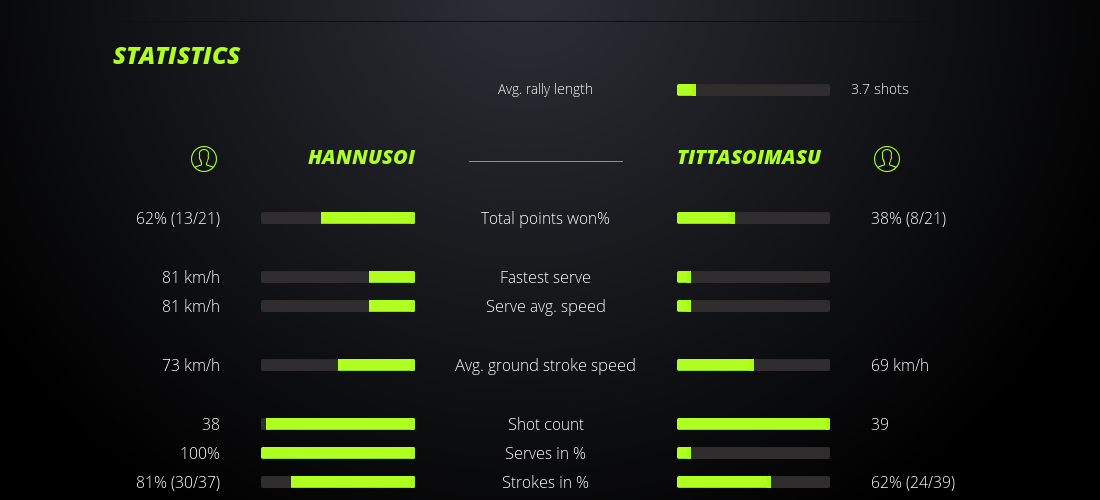Click HANNUSOI's Serves in % bar
1100x500 pixels.
338,453
